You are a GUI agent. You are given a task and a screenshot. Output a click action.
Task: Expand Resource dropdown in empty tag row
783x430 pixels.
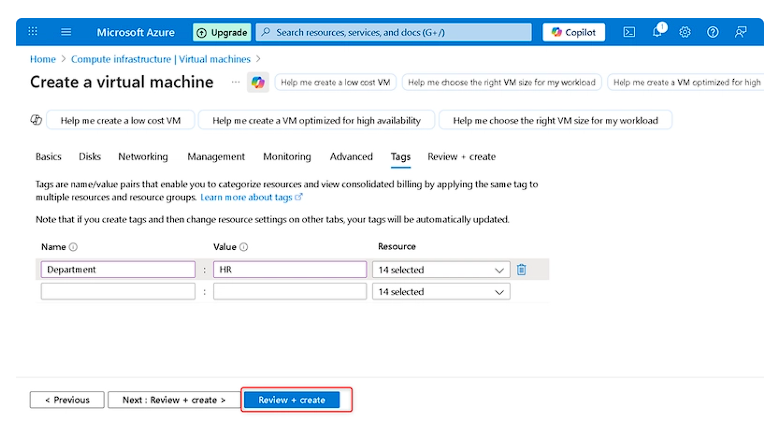click(441, 292)
